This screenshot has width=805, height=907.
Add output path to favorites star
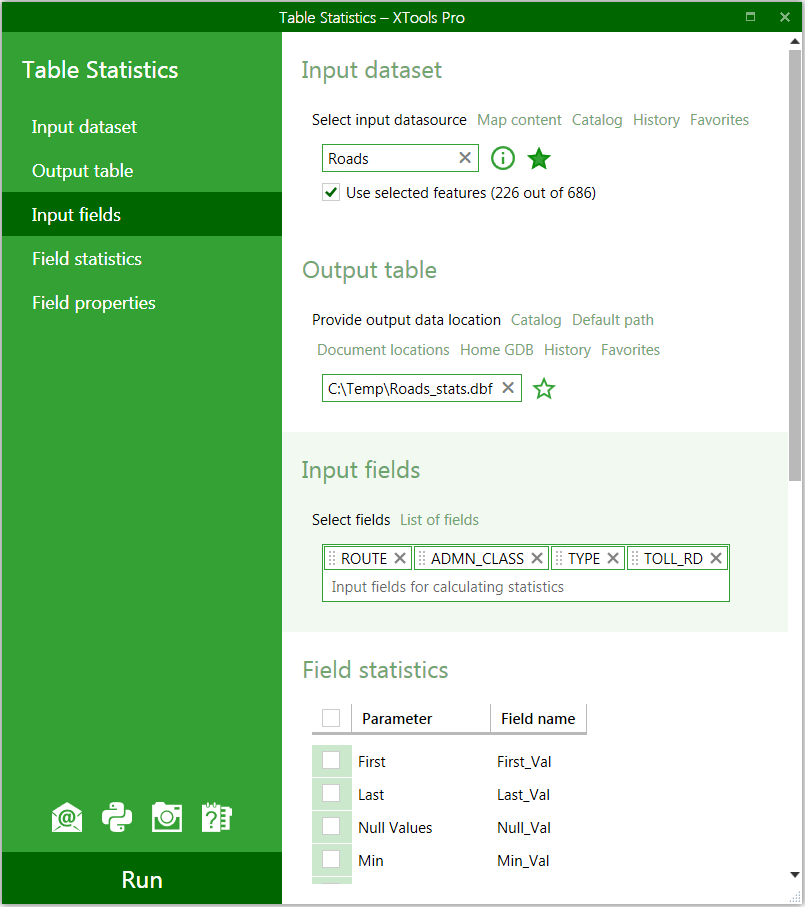[544, 388]
